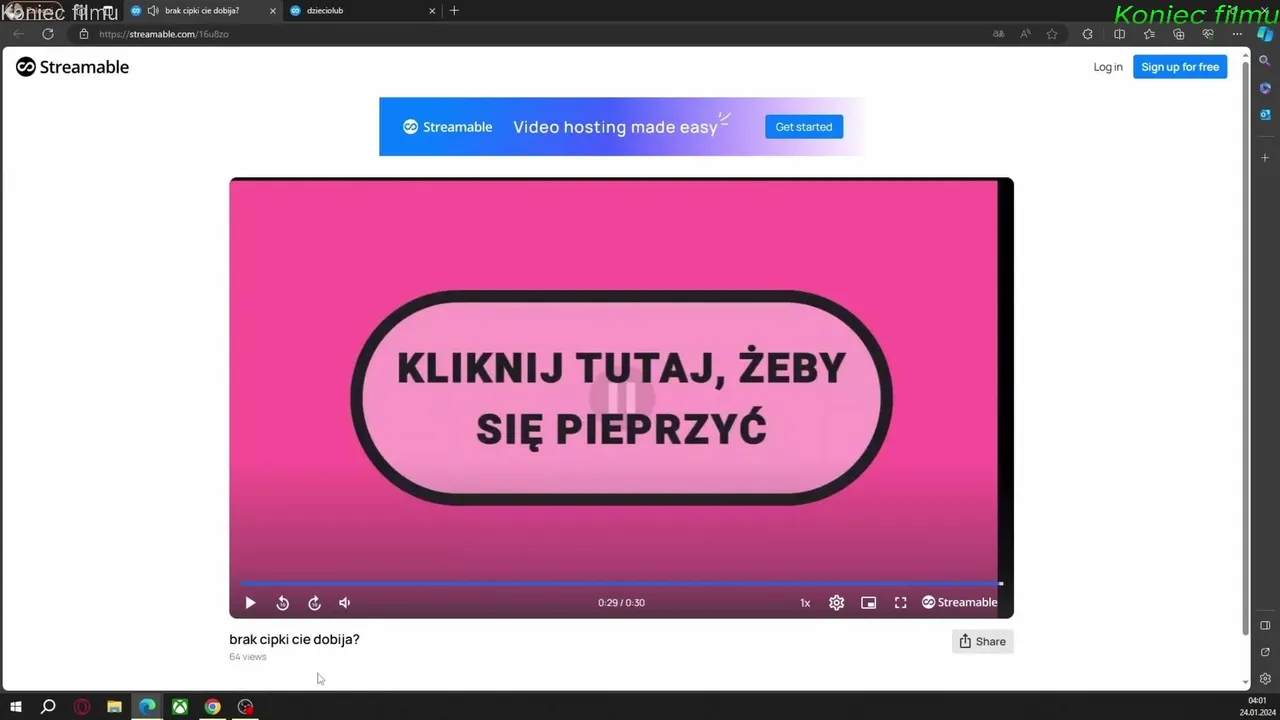
Task: Open browser essentials heart icon
Action: click(x=1208, y=34)
